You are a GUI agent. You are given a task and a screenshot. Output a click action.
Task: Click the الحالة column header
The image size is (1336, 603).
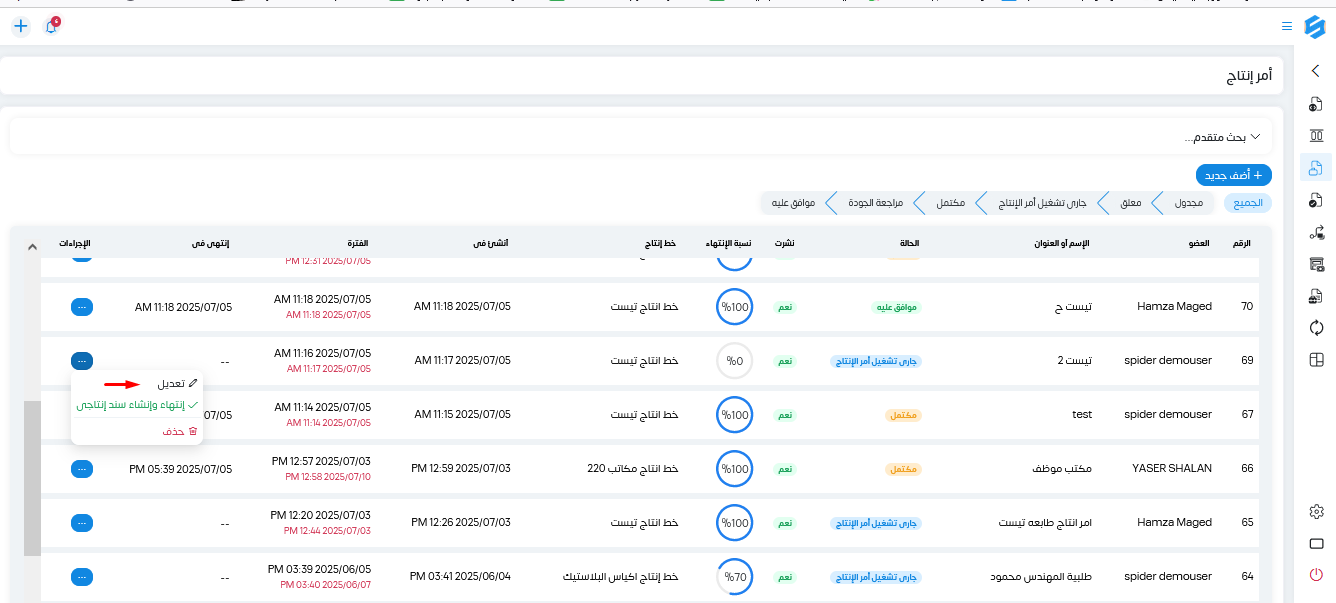(910, 244)
